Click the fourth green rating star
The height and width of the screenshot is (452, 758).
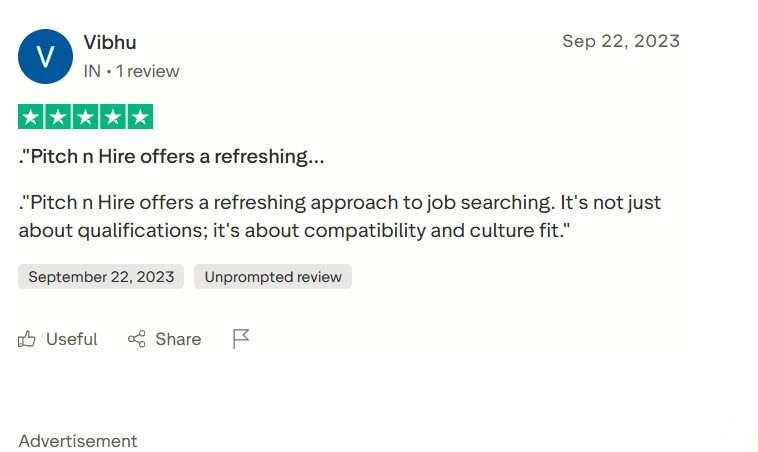click(x=113, y=117)
